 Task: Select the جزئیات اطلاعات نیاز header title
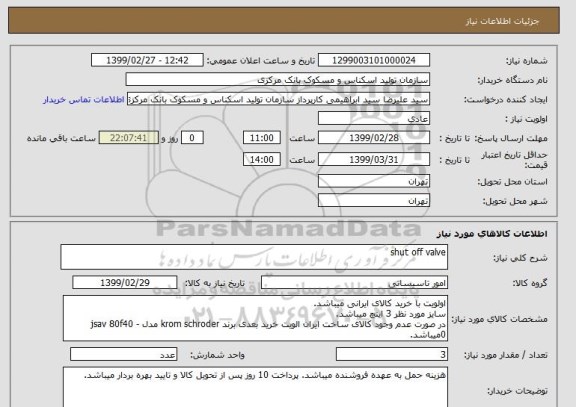502,21
